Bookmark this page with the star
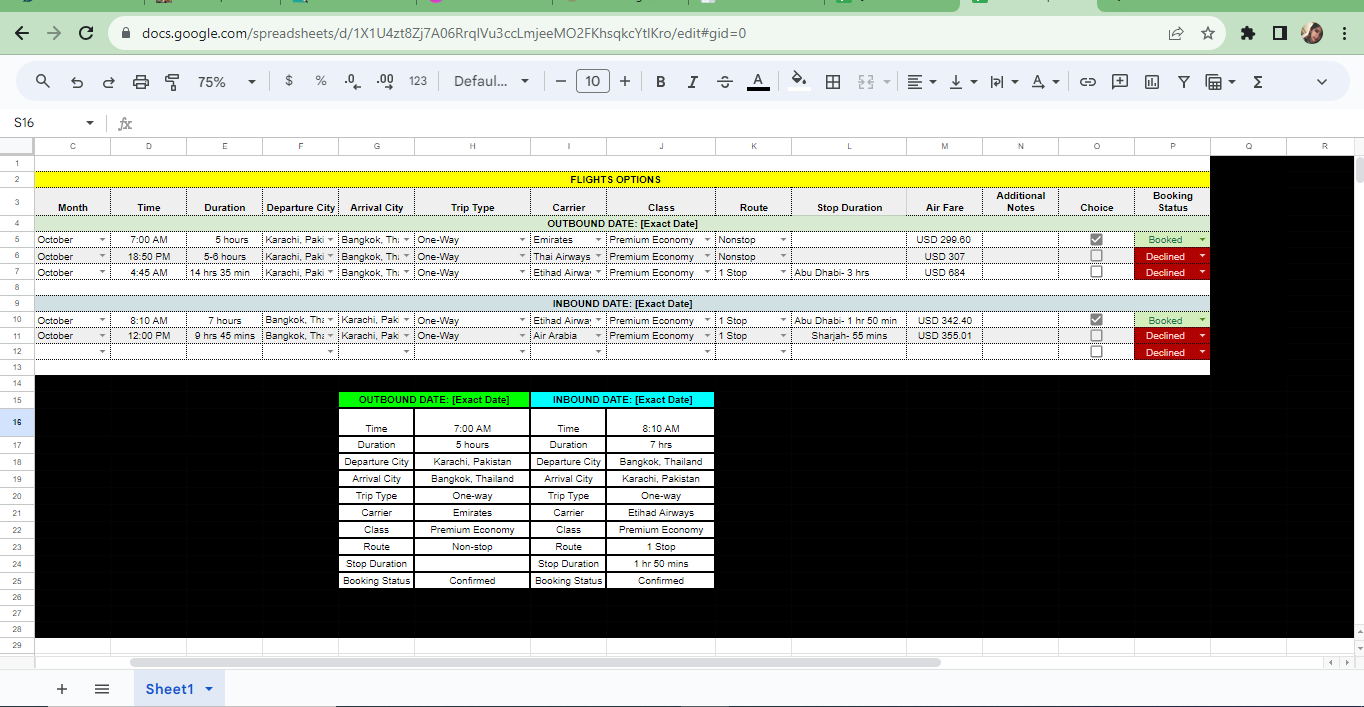The image size is (1364, 707). (1208, 33)
